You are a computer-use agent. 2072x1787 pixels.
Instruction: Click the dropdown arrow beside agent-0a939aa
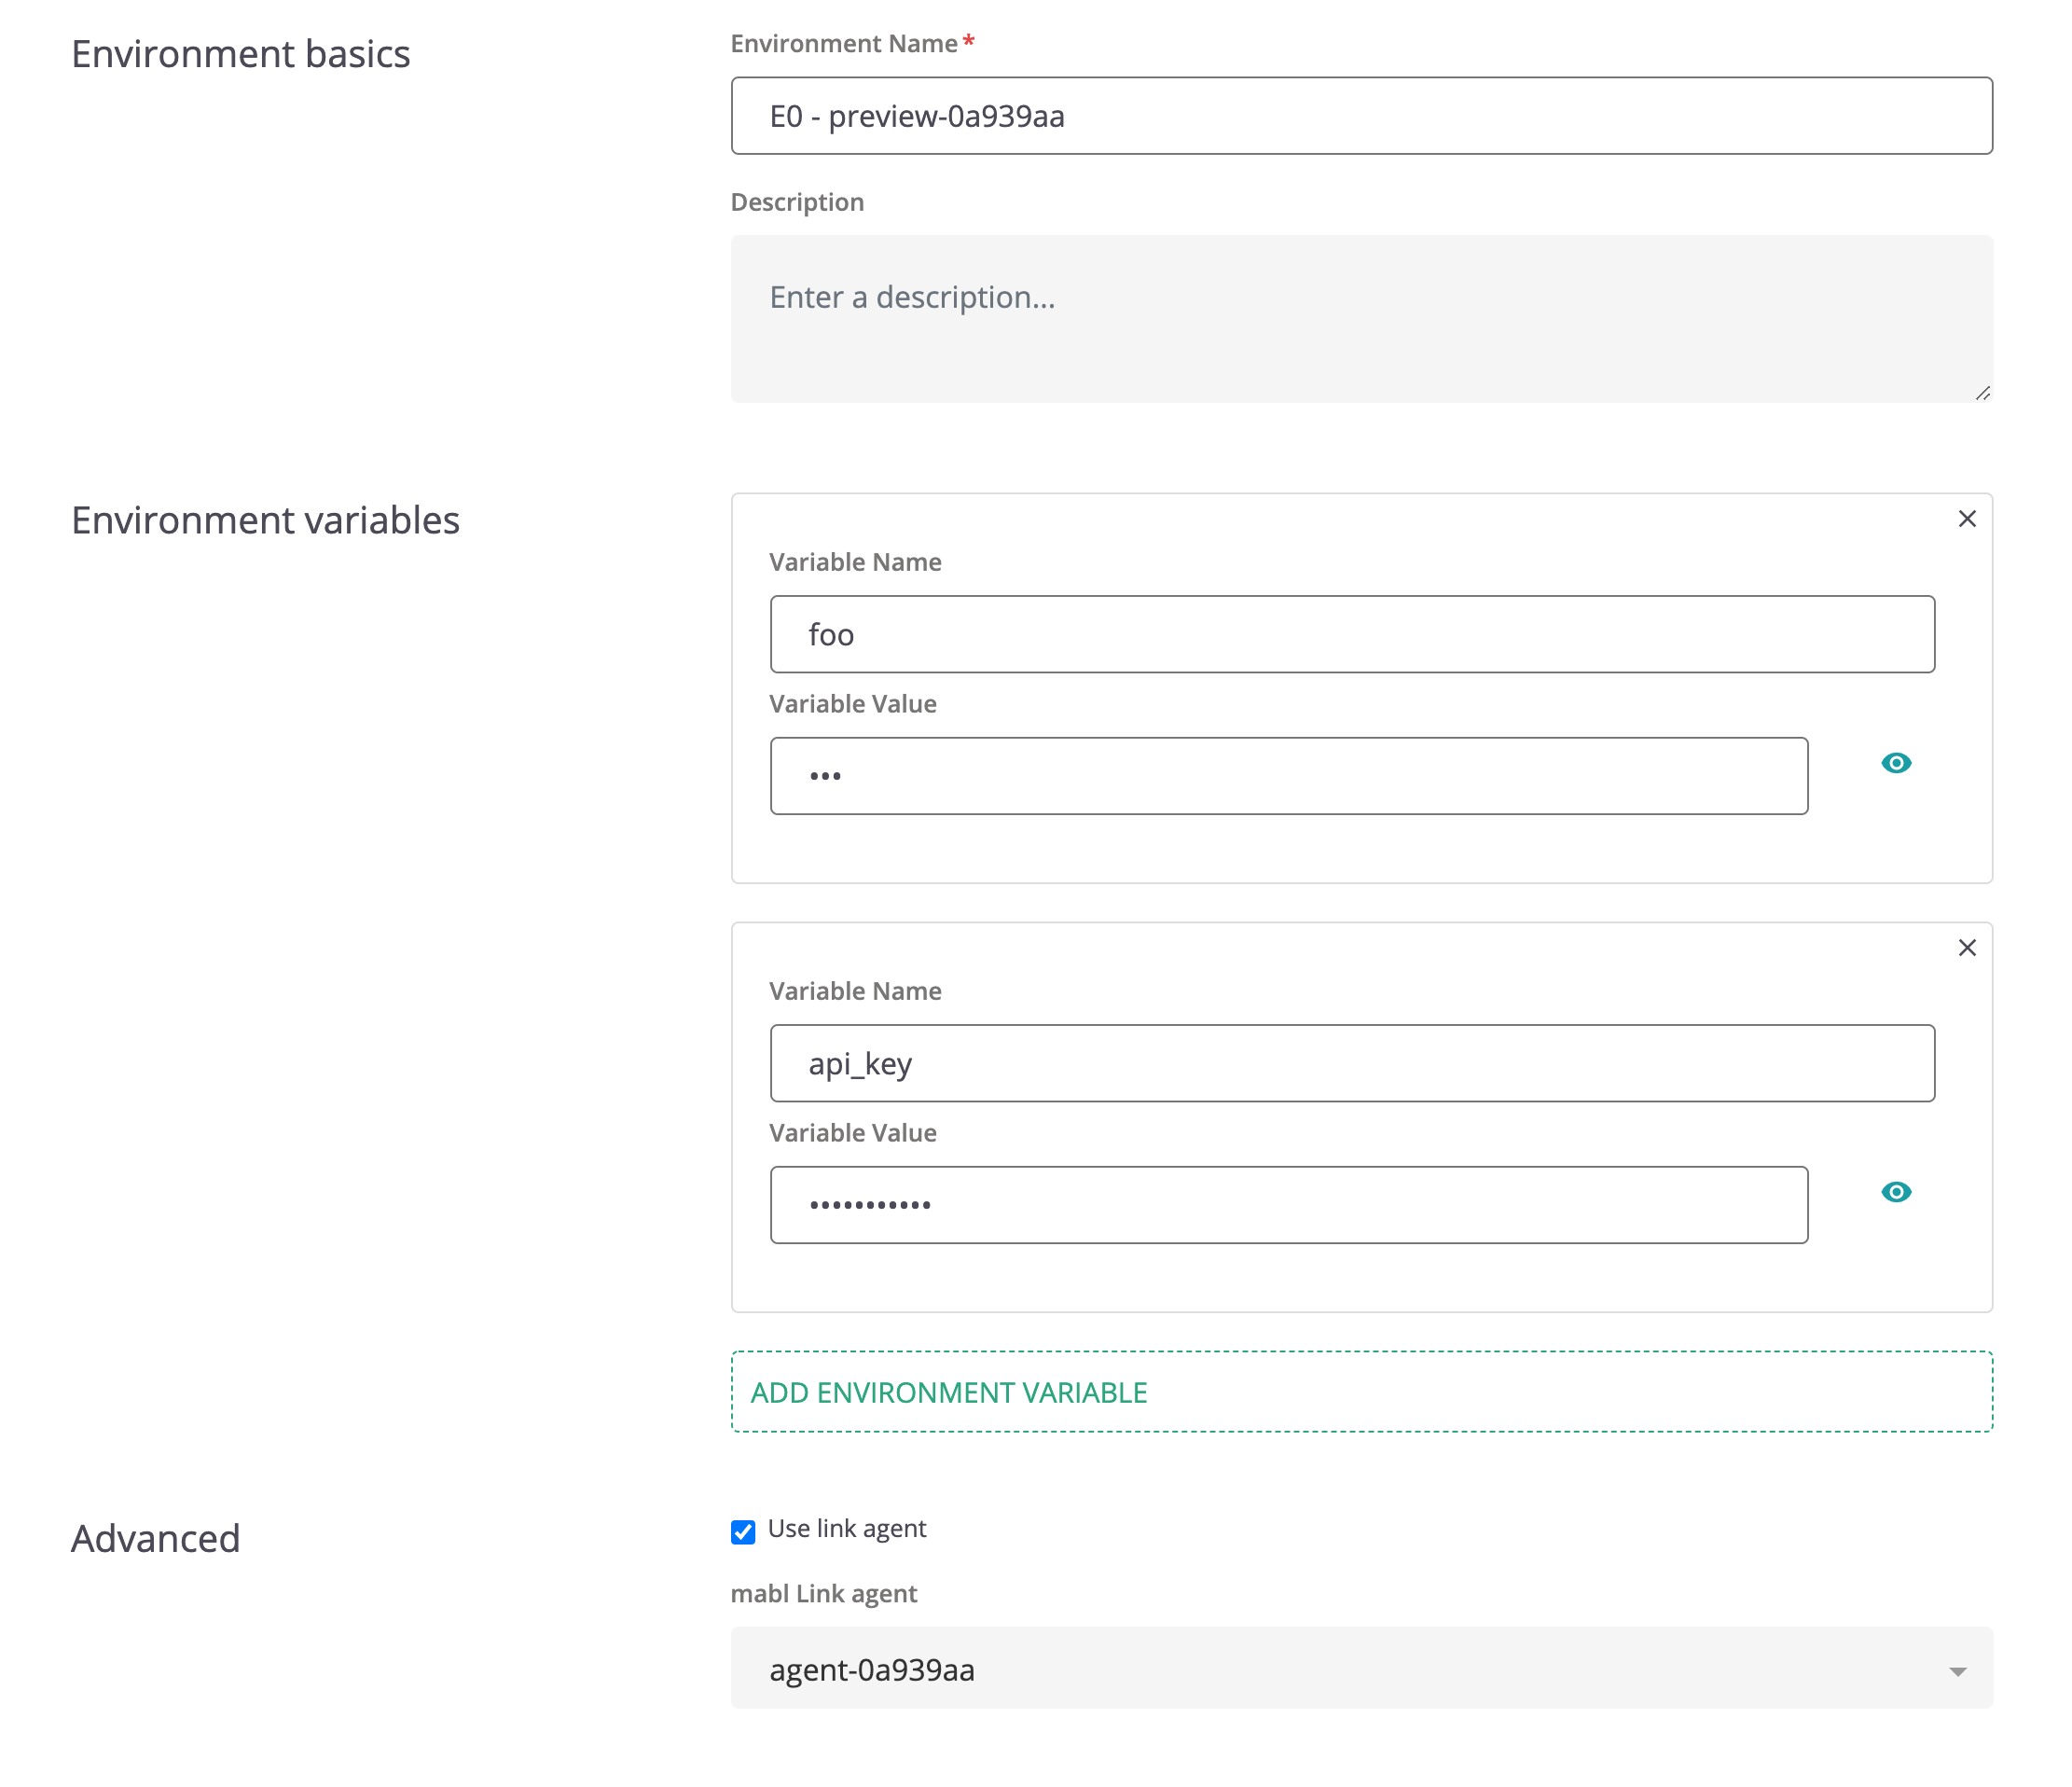pyautogui.click(x=1957, y=1671)
